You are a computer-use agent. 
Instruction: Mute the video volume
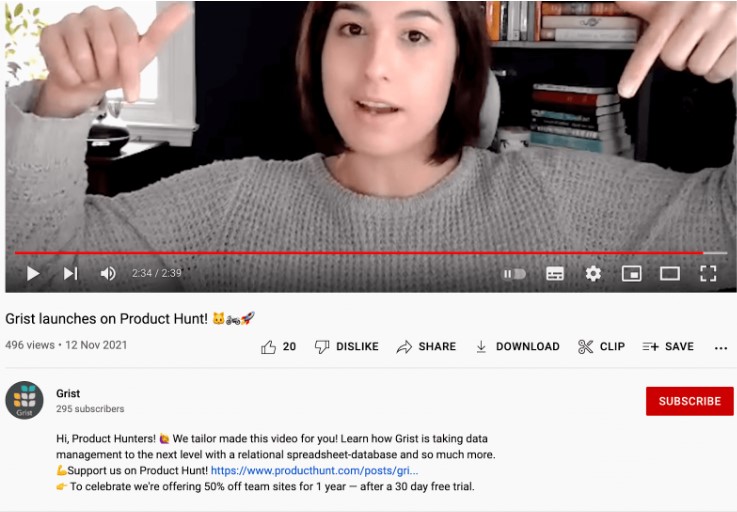pyautogui.click(x=108, y=273)
